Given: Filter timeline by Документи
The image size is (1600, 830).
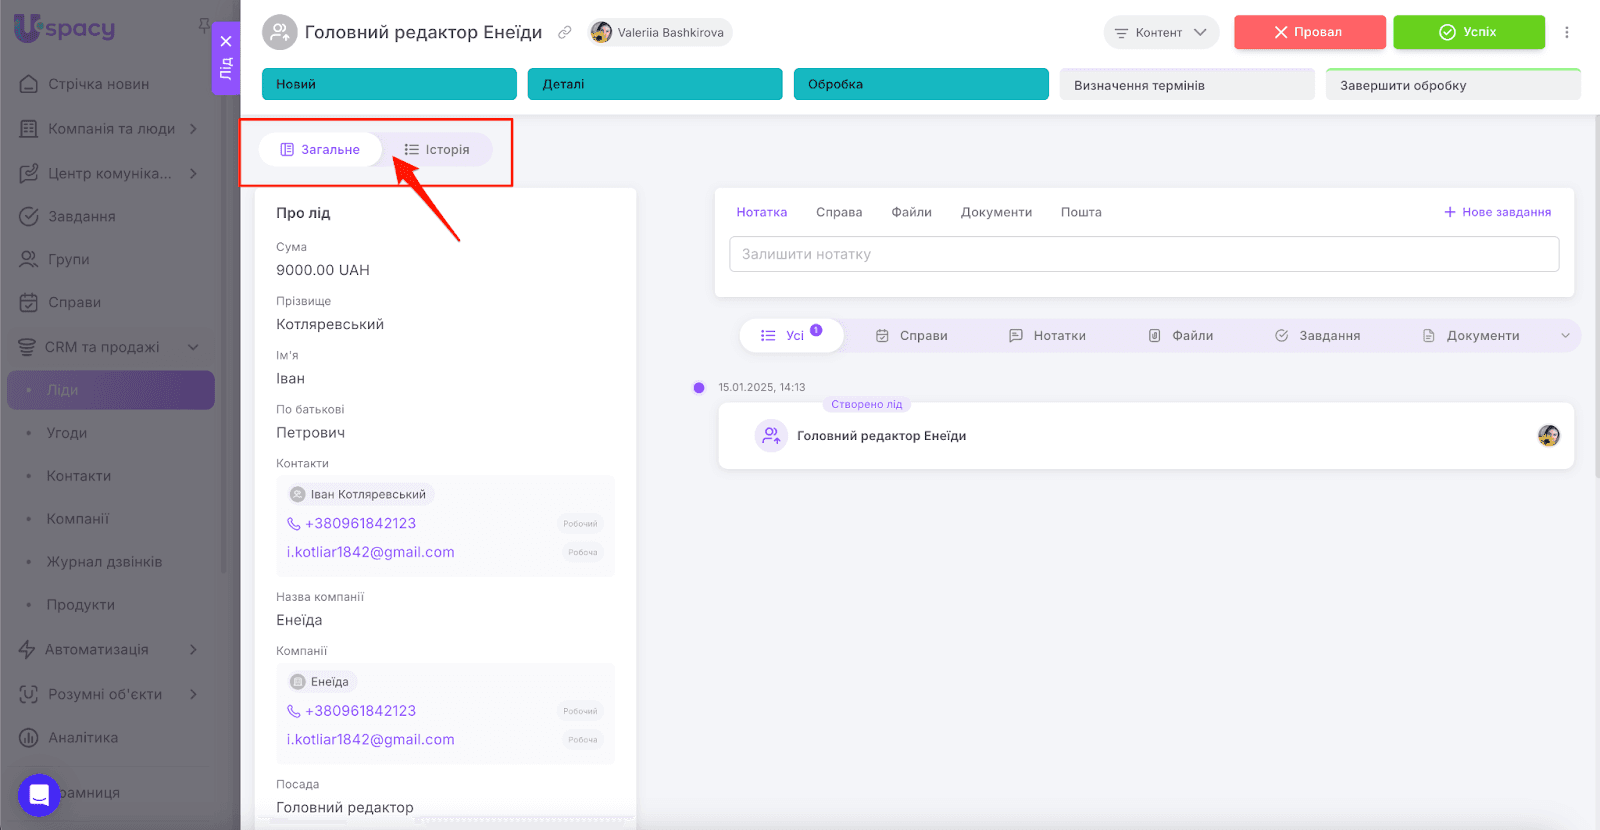Looking at the screenshot, I should (1471, 336).
